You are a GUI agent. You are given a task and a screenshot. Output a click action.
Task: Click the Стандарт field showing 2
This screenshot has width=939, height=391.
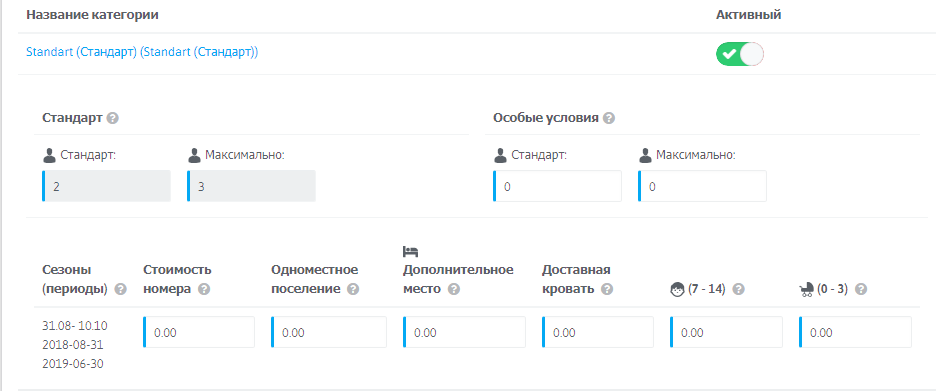[107, 186]
